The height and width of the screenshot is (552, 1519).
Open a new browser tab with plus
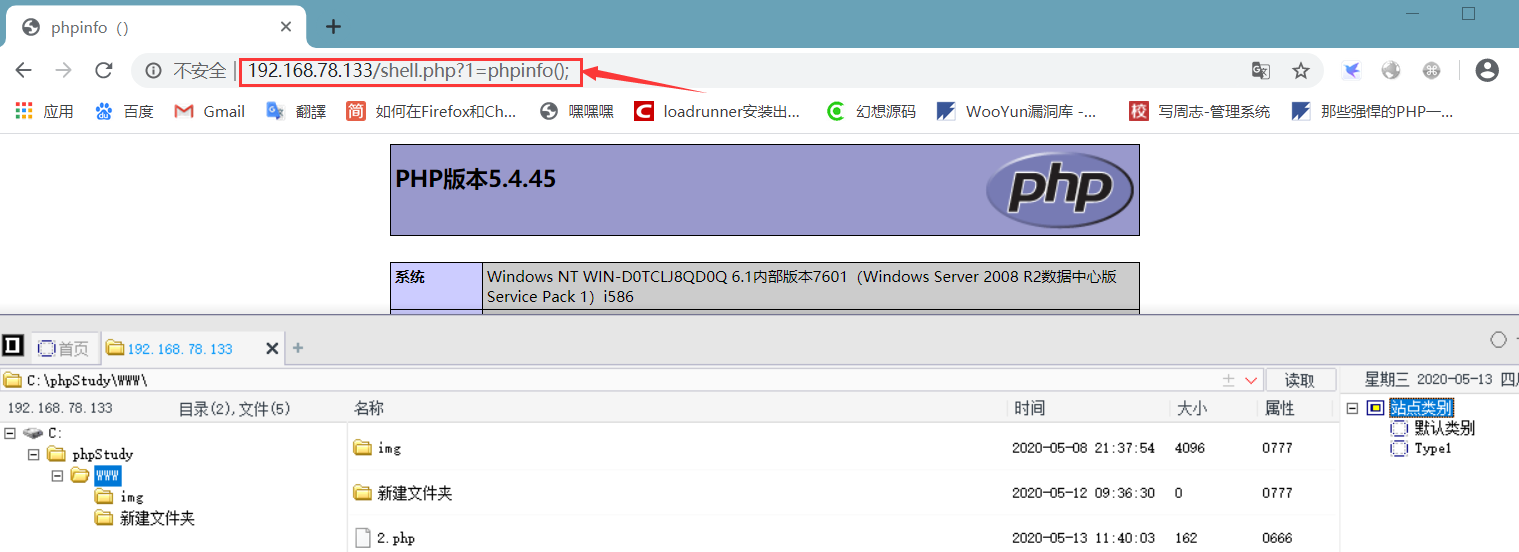pos(334,27)
